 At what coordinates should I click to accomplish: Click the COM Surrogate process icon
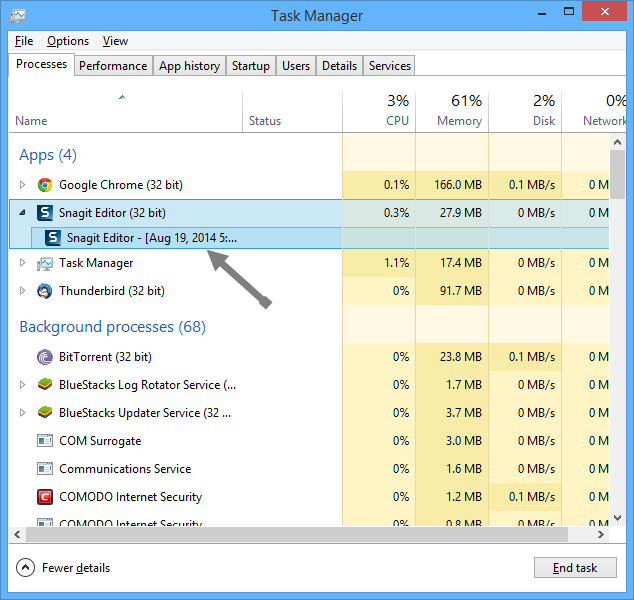click(45, 441)
